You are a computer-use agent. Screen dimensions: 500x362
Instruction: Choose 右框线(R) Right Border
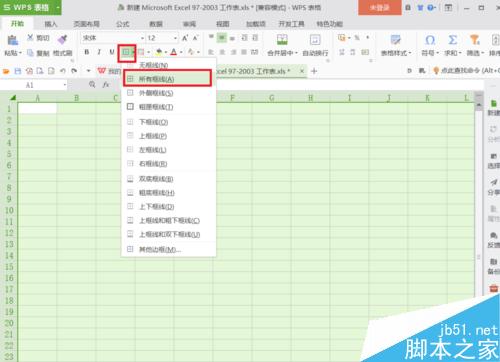click(x=169, y=164)
